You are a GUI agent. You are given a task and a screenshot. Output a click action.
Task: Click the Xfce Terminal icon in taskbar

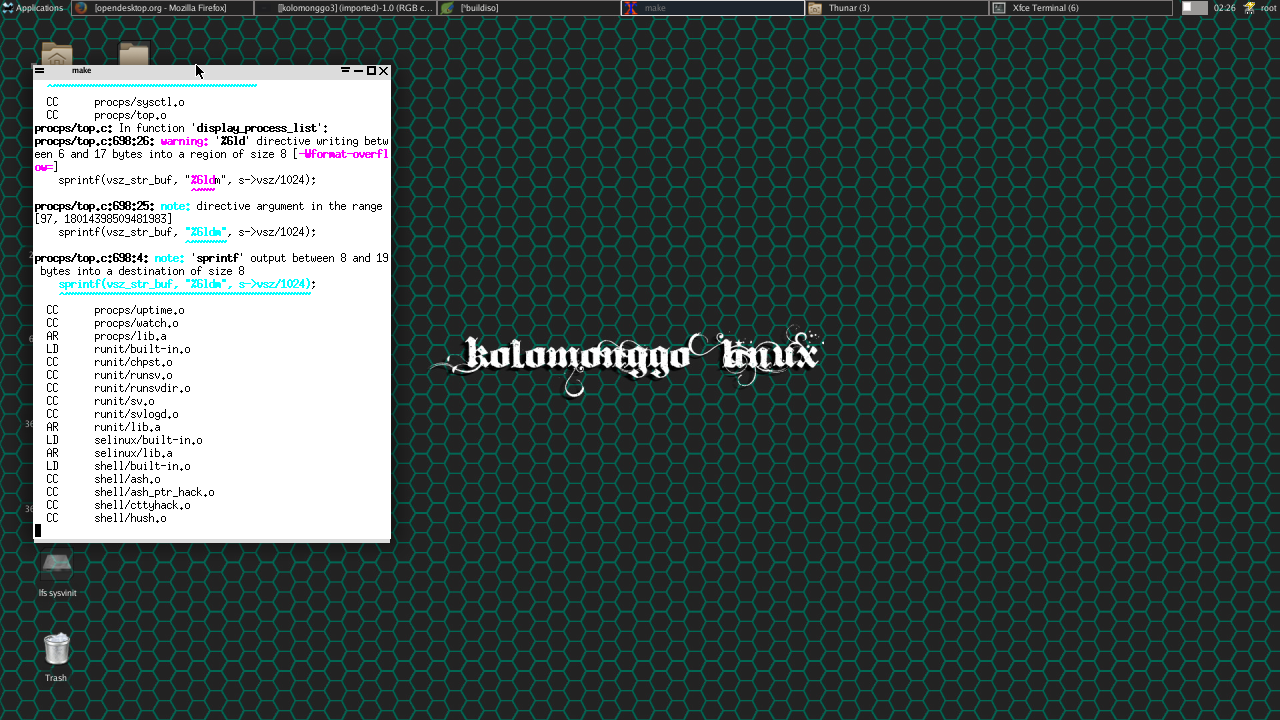[x=999, y=8]
